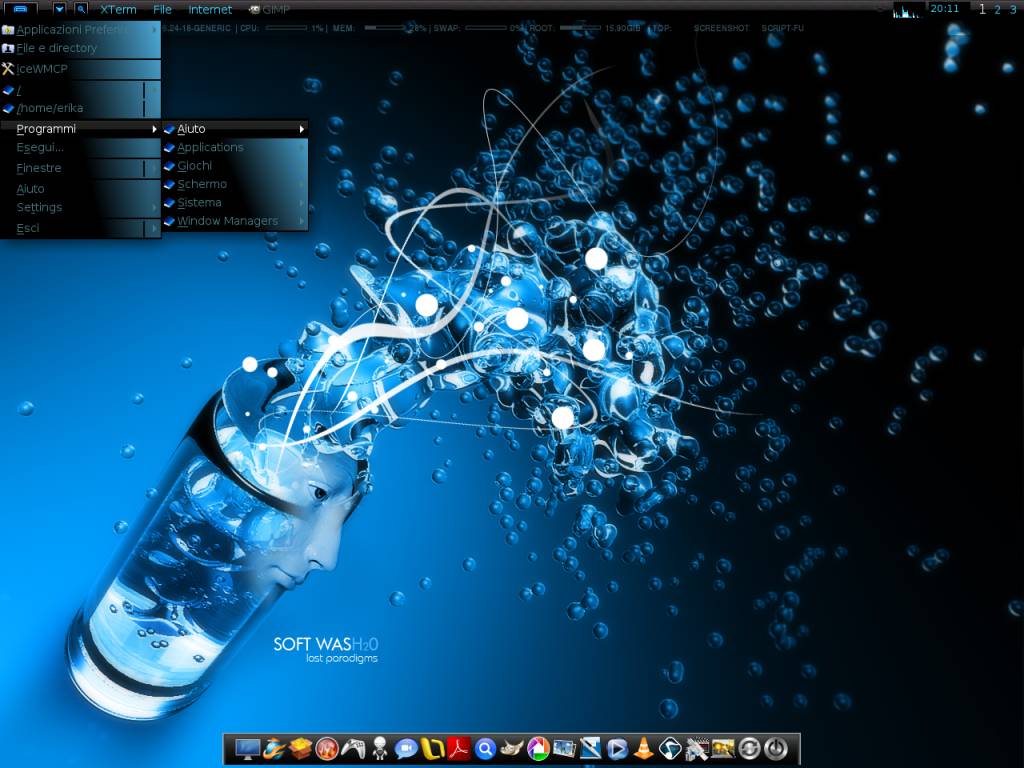The height and width of the screenshot is (768, 1024).
Task: Click the monitor icon in the dock
Action: [248, 748]
